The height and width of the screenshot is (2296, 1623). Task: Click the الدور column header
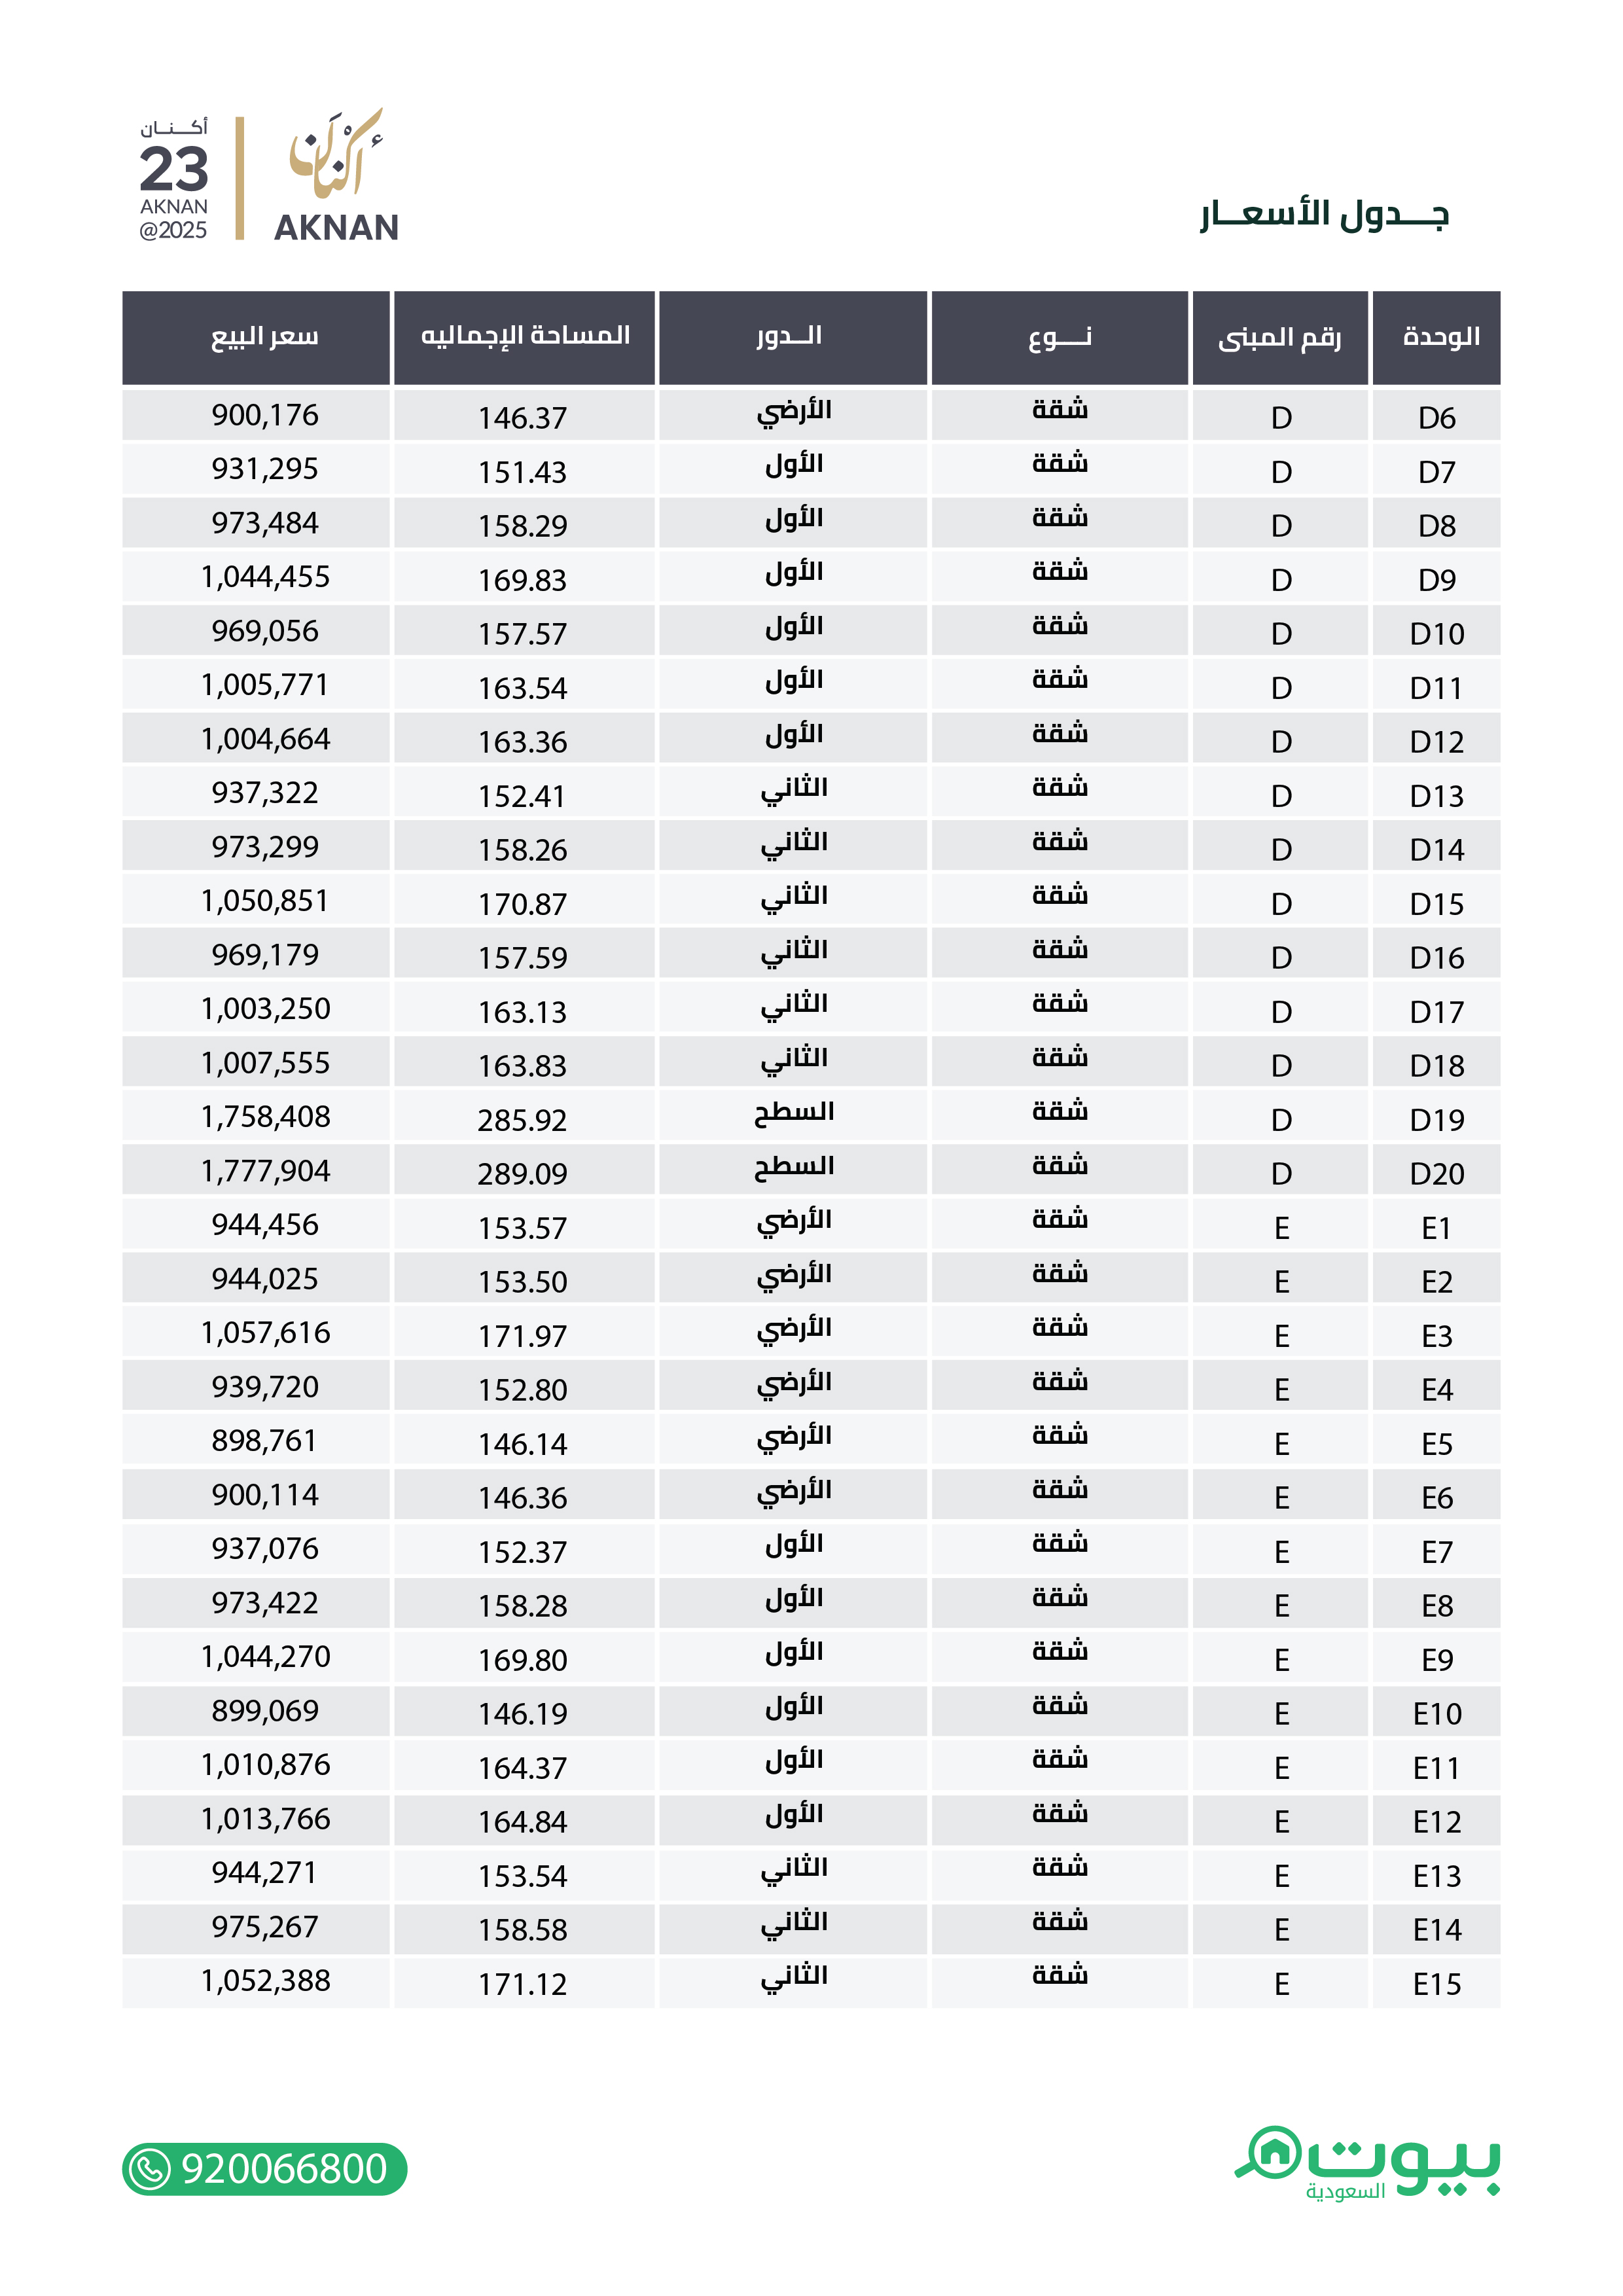792,337
